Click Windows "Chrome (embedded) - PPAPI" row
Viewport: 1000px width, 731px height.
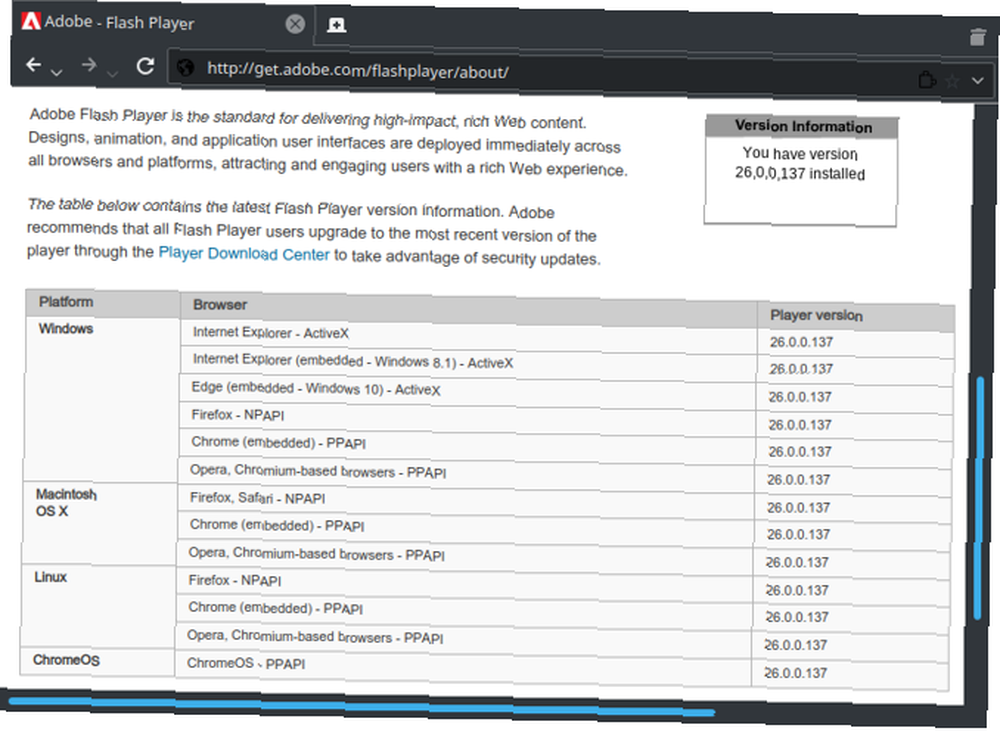[466, 447]
